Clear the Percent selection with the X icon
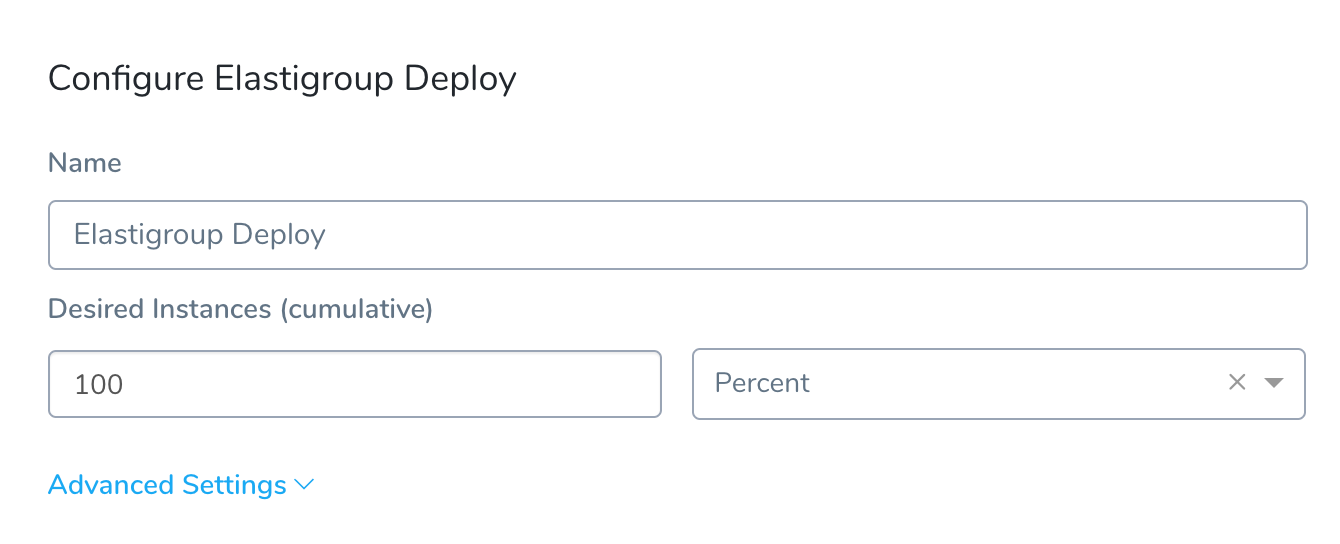The image size is (1340, 544). (x=1237, y=382)
